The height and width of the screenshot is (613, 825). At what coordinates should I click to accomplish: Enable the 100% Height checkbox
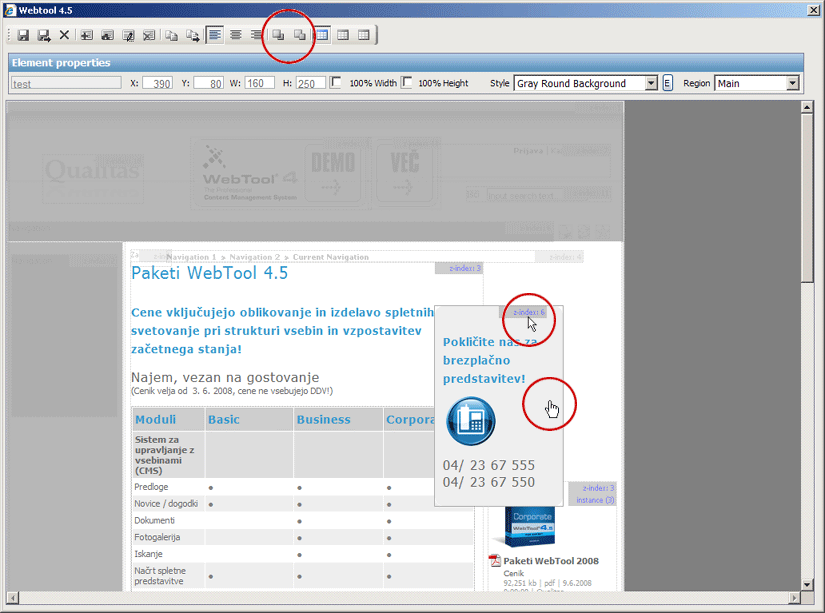(407, 83)
